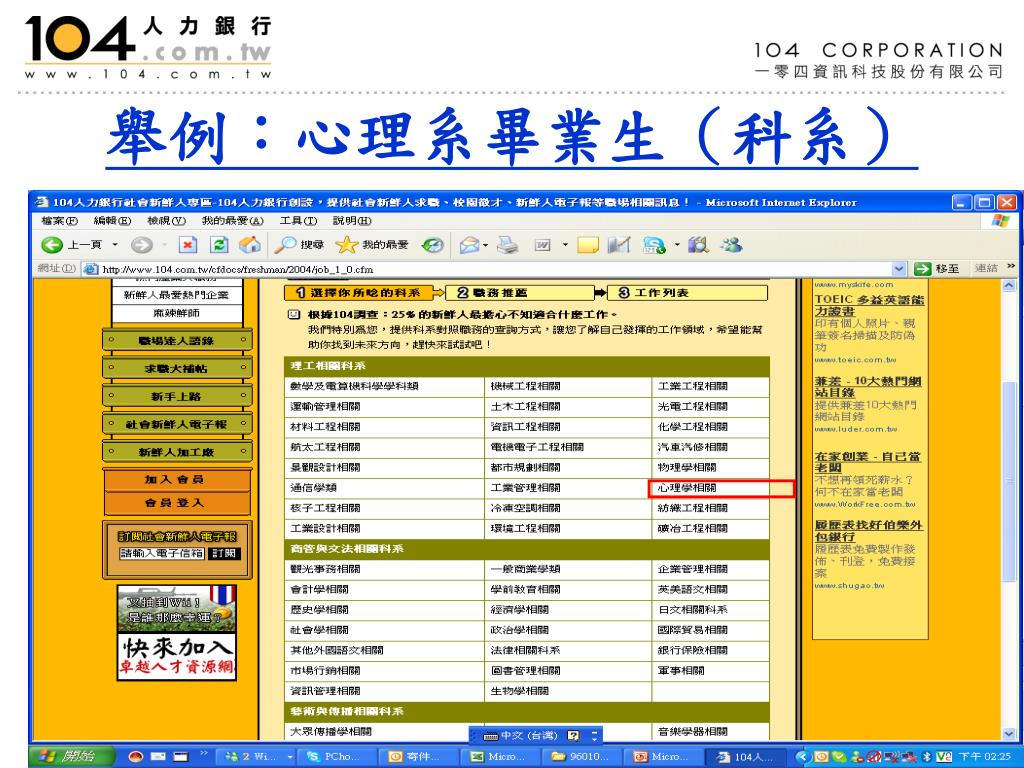The image size is (1024, 768).
Task: Select step tab 職務推薦
Action: 519,293
